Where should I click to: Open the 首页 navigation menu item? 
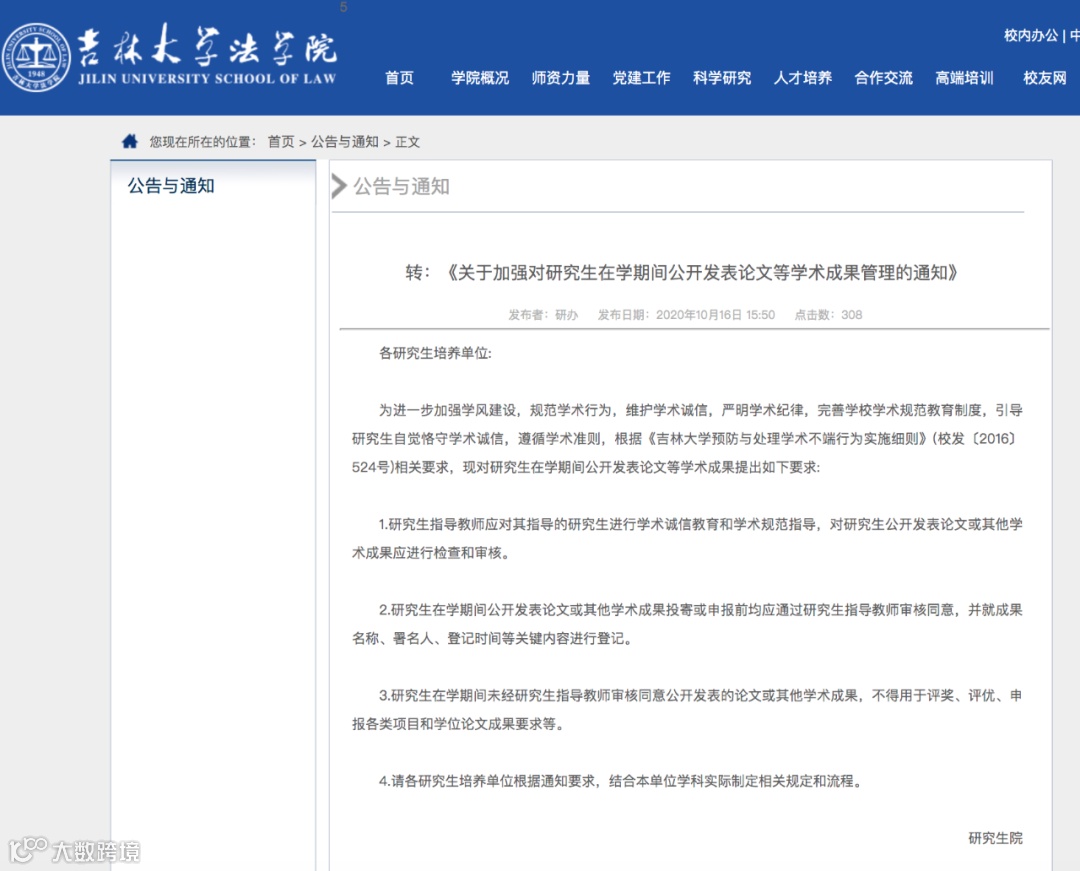399,78
